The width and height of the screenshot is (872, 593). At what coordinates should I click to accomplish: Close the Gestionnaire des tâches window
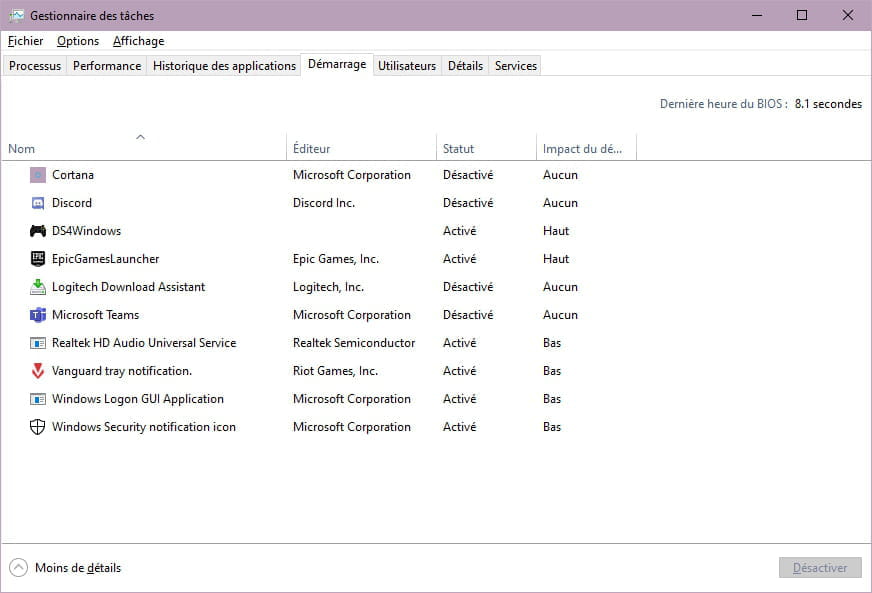click(x=848, y=16)
